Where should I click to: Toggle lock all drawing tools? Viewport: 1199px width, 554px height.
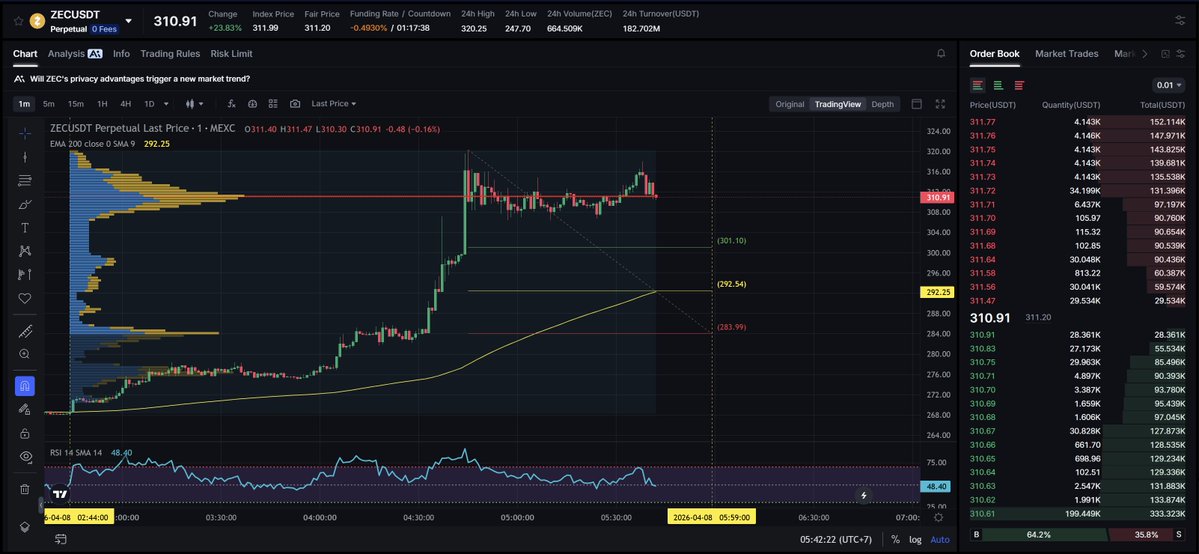pos(24,433)
